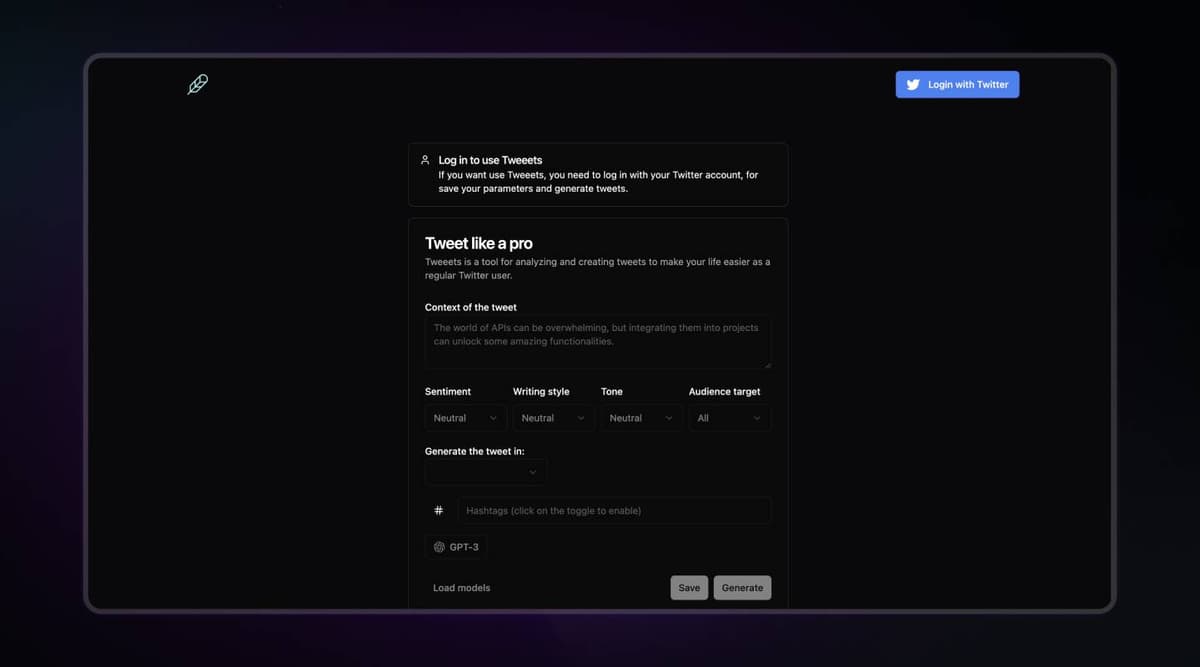This screenshot has width=1200, height=667.
Task: Click the tweet context text area
Action: (597, 340)
